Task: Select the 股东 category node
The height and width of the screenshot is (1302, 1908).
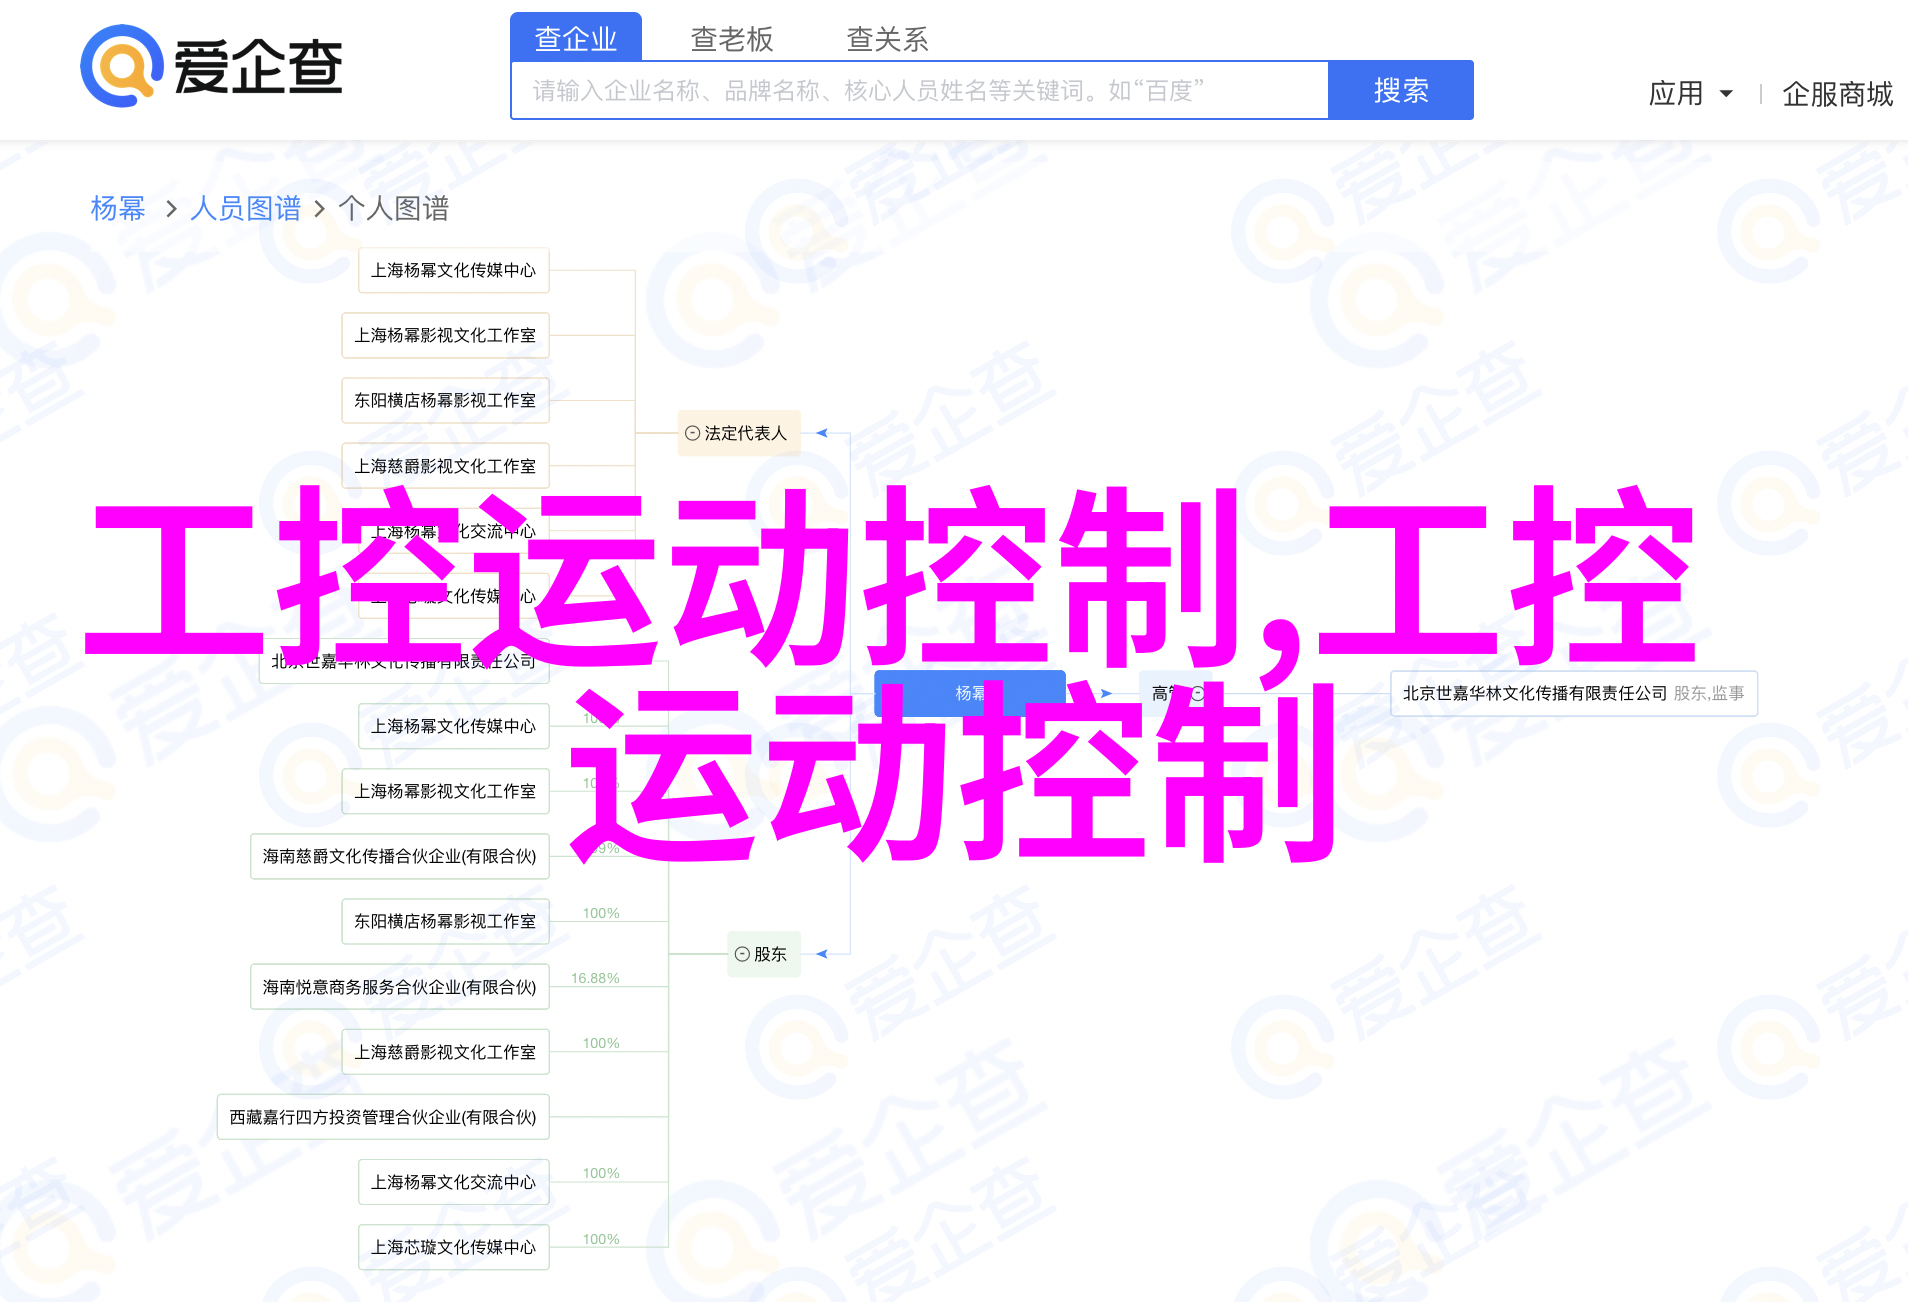Action: [x=763, y=954]
